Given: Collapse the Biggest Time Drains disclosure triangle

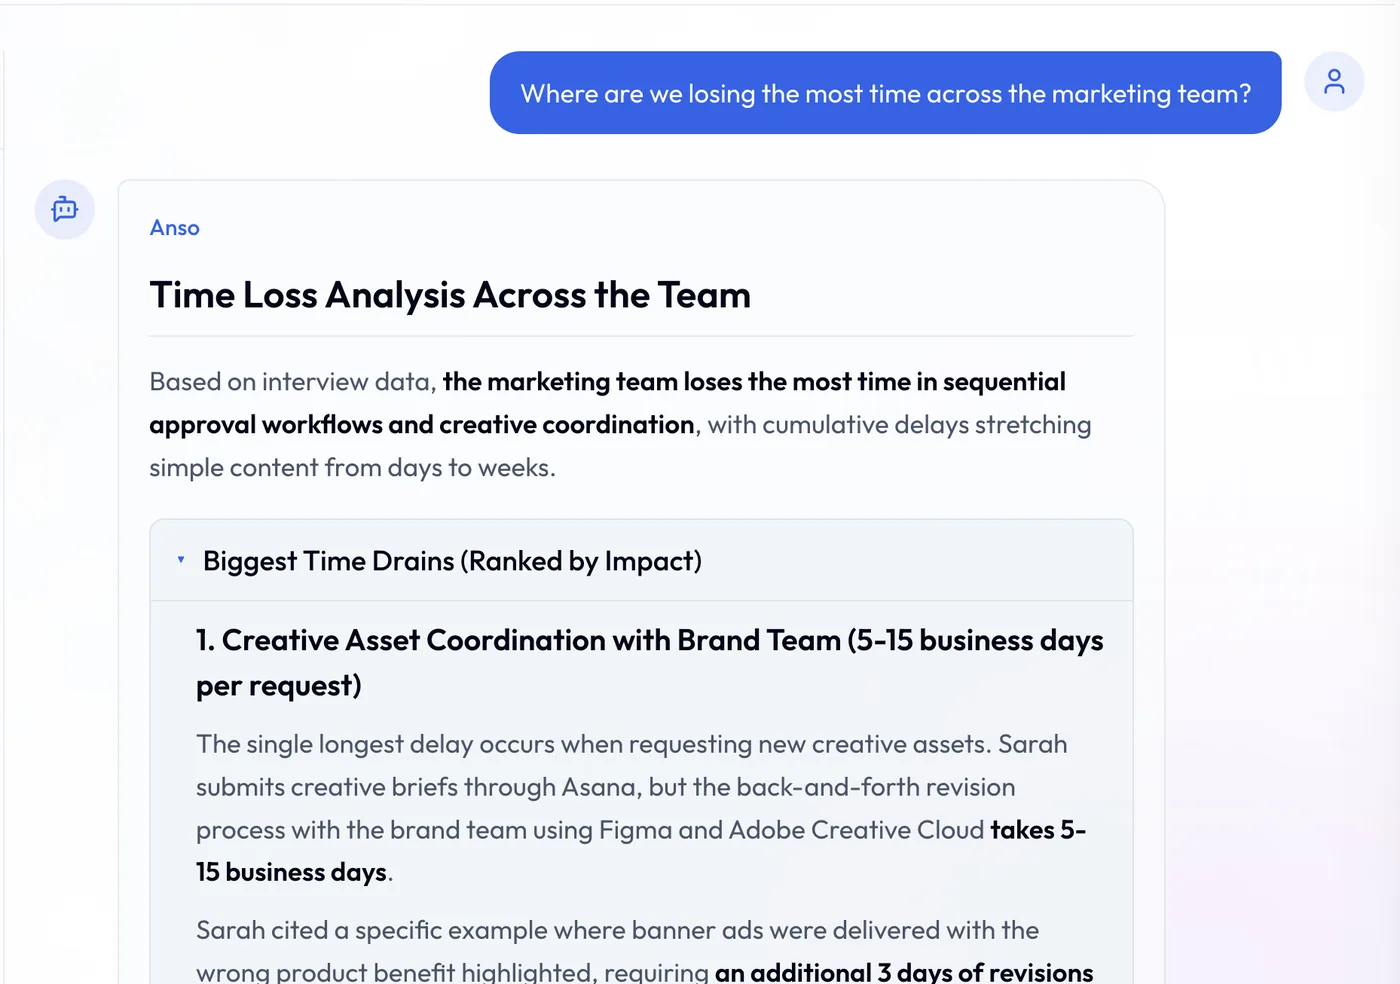Looking at the screenshot, I should tap(181, 560).
